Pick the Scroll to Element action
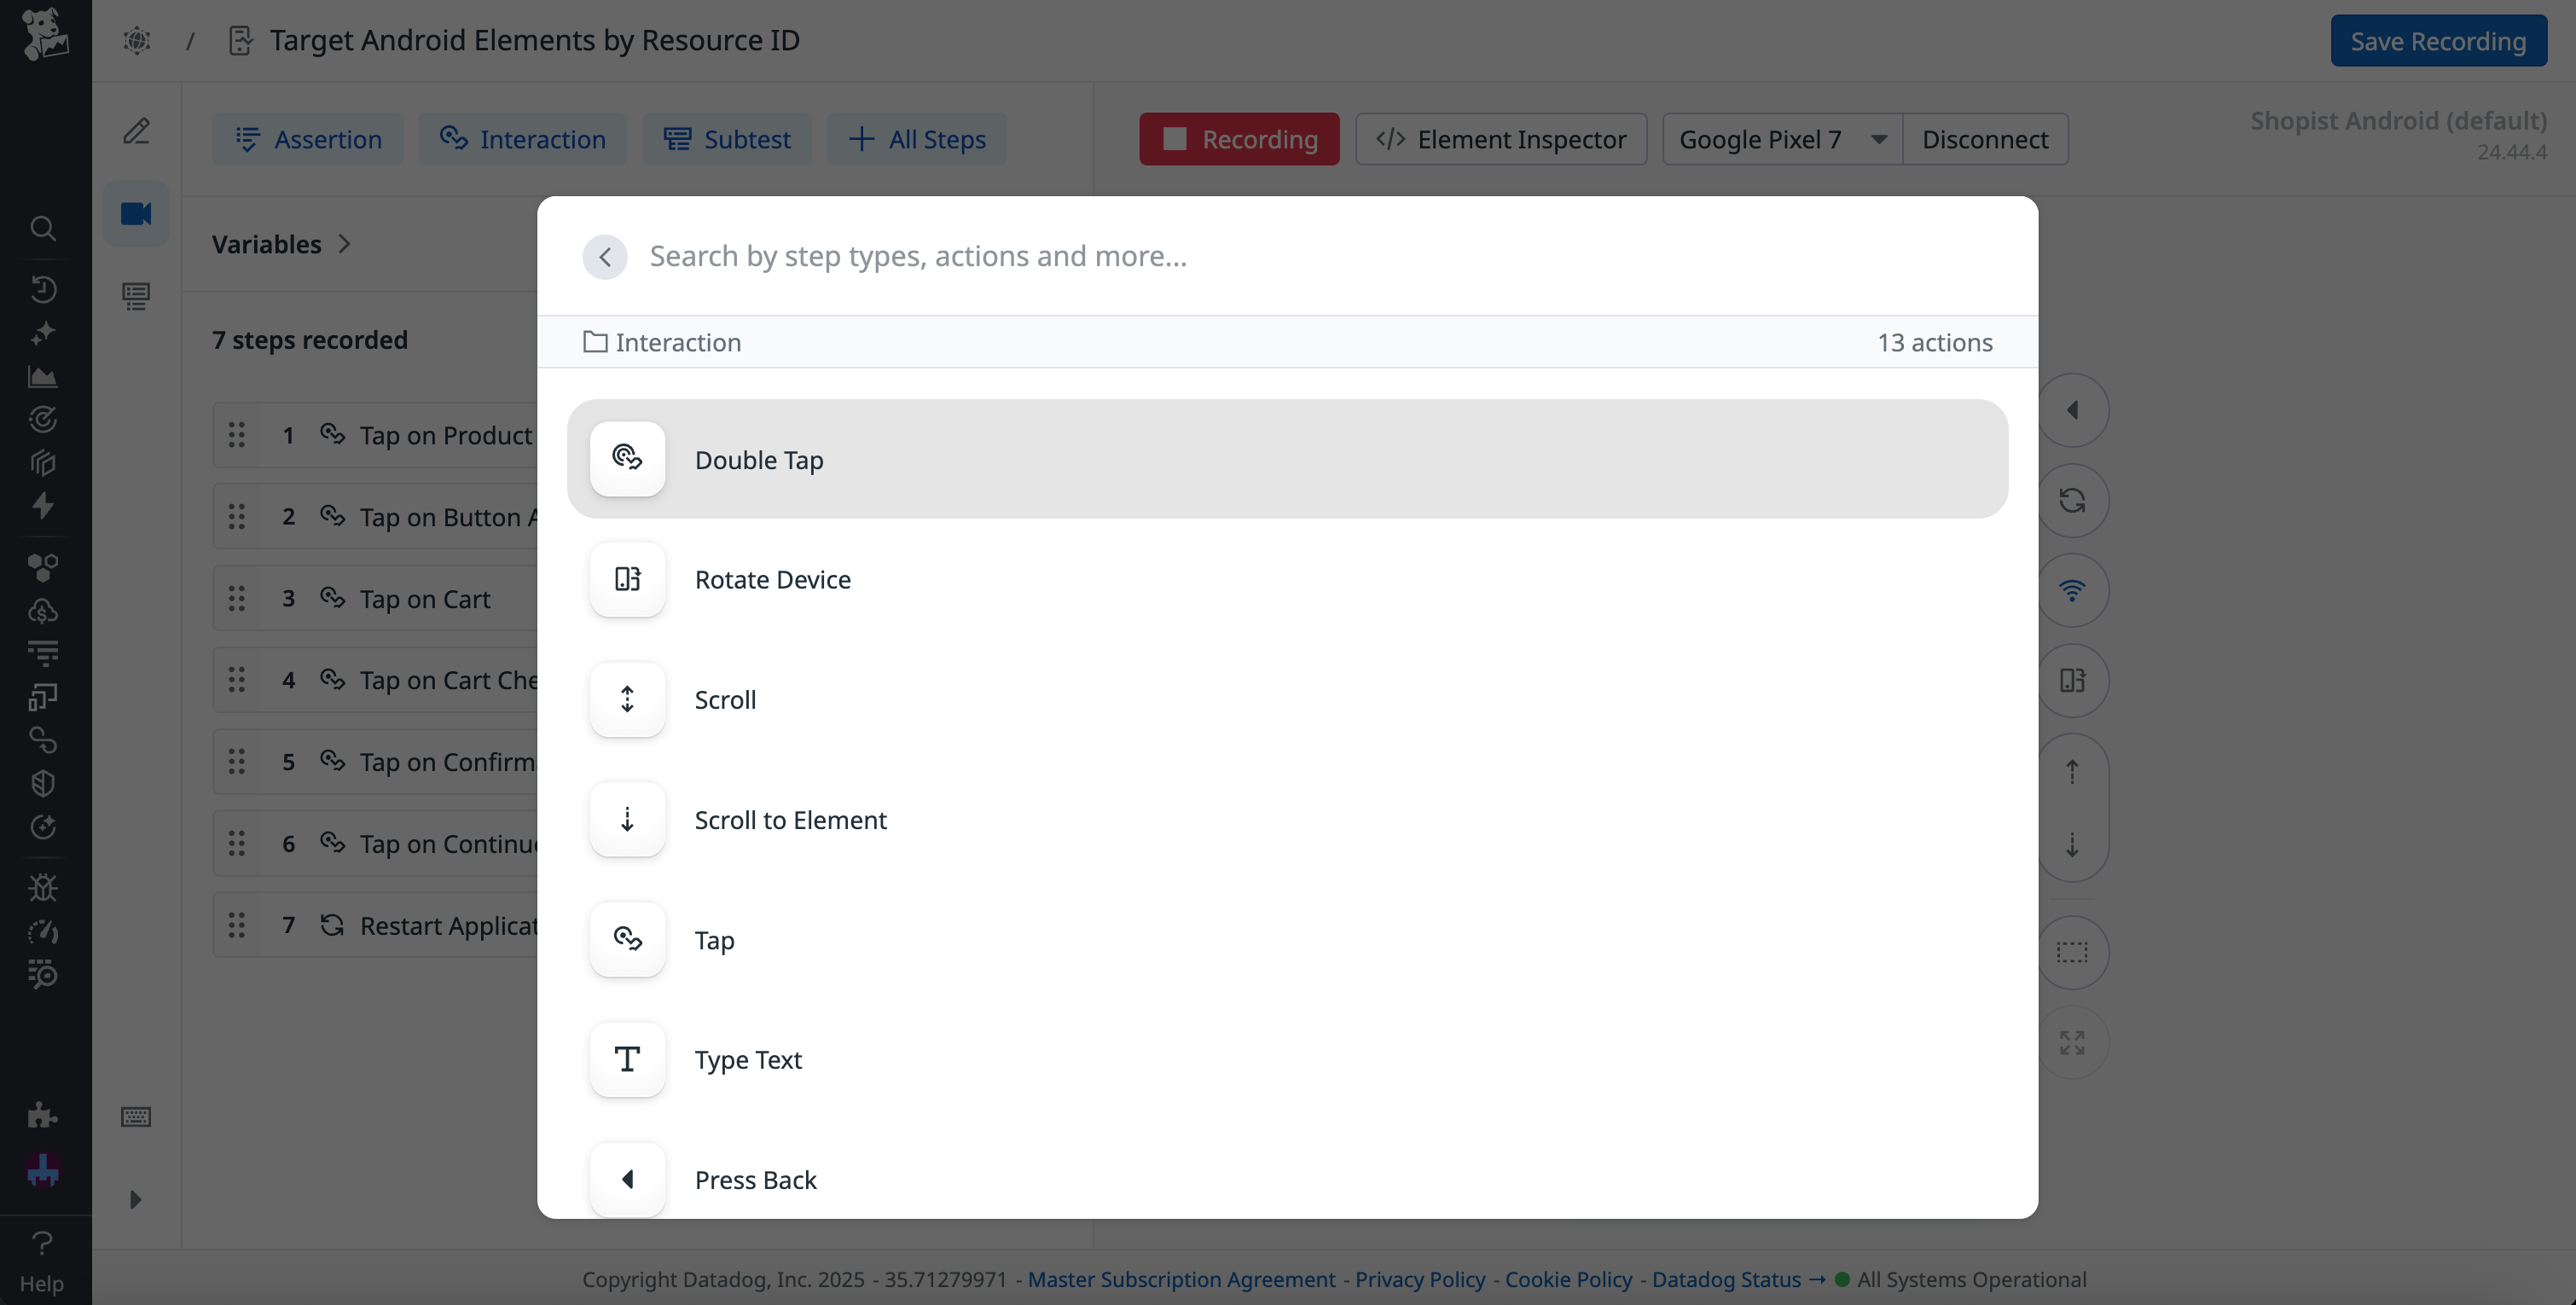Screen dimensions: 2576x1305 tap(789, 820)
